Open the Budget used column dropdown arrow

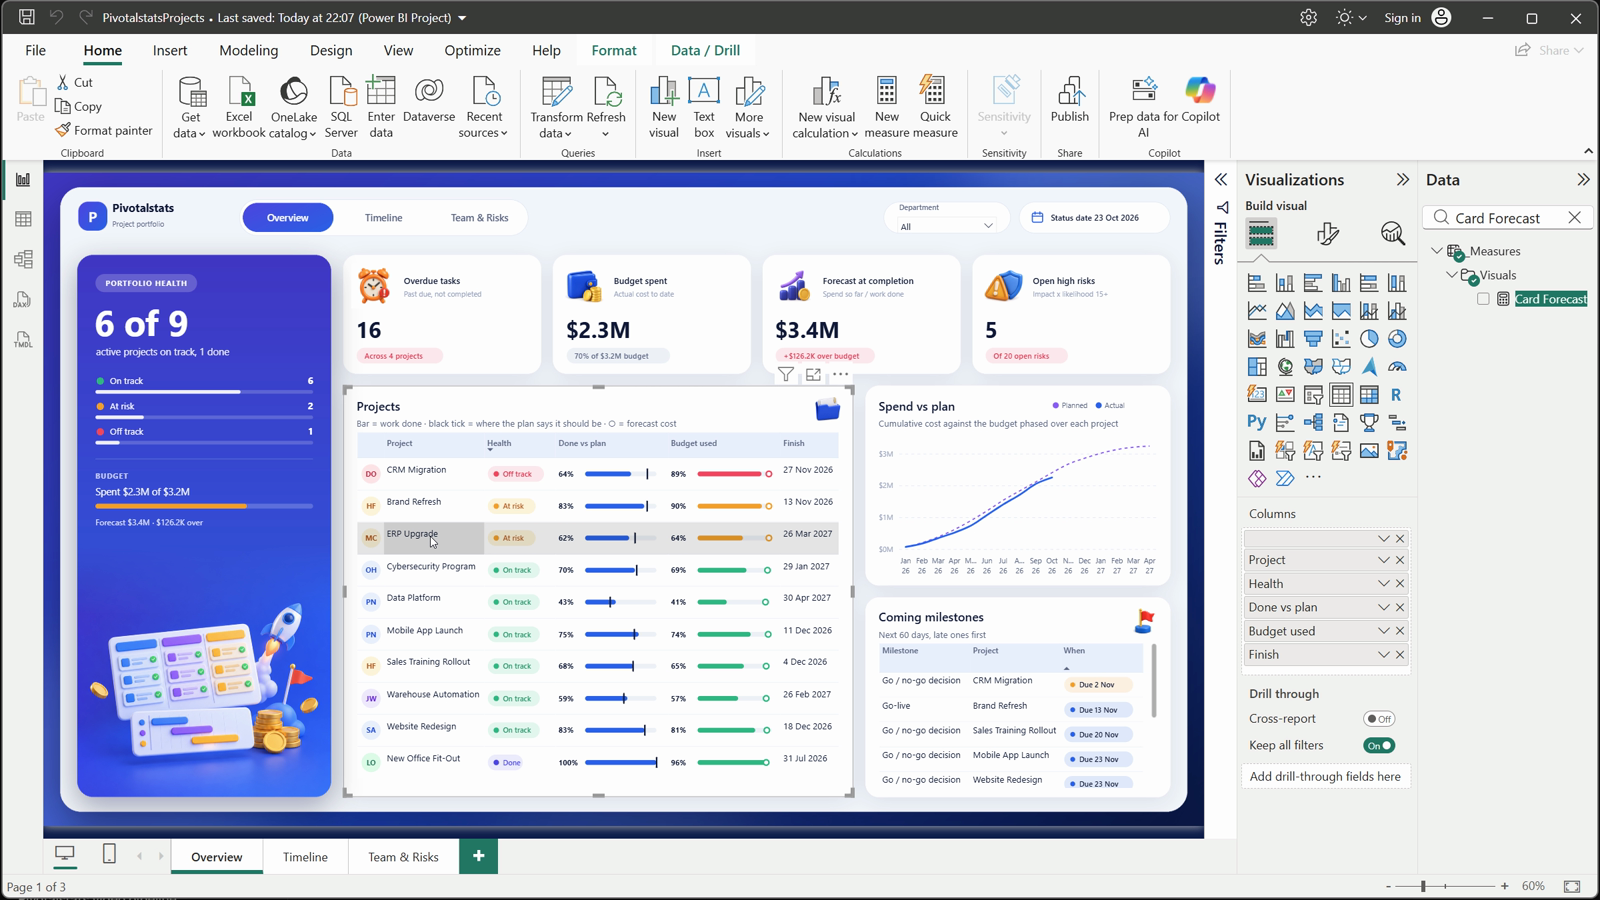[x=1383, y=631]
